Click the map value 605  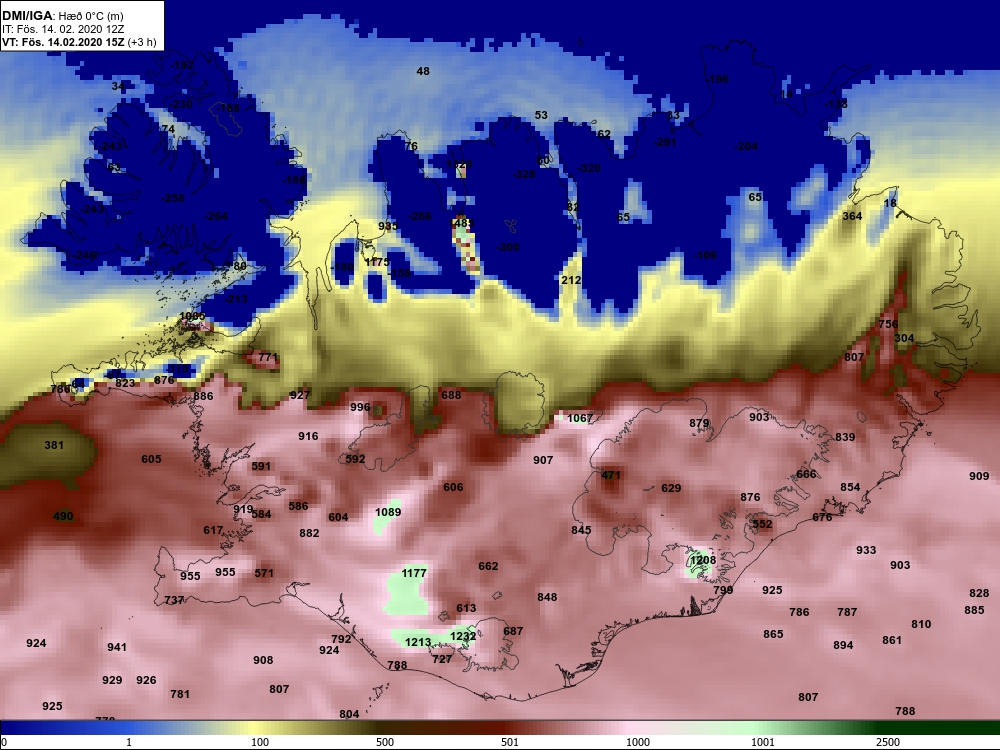coord(151,459)
